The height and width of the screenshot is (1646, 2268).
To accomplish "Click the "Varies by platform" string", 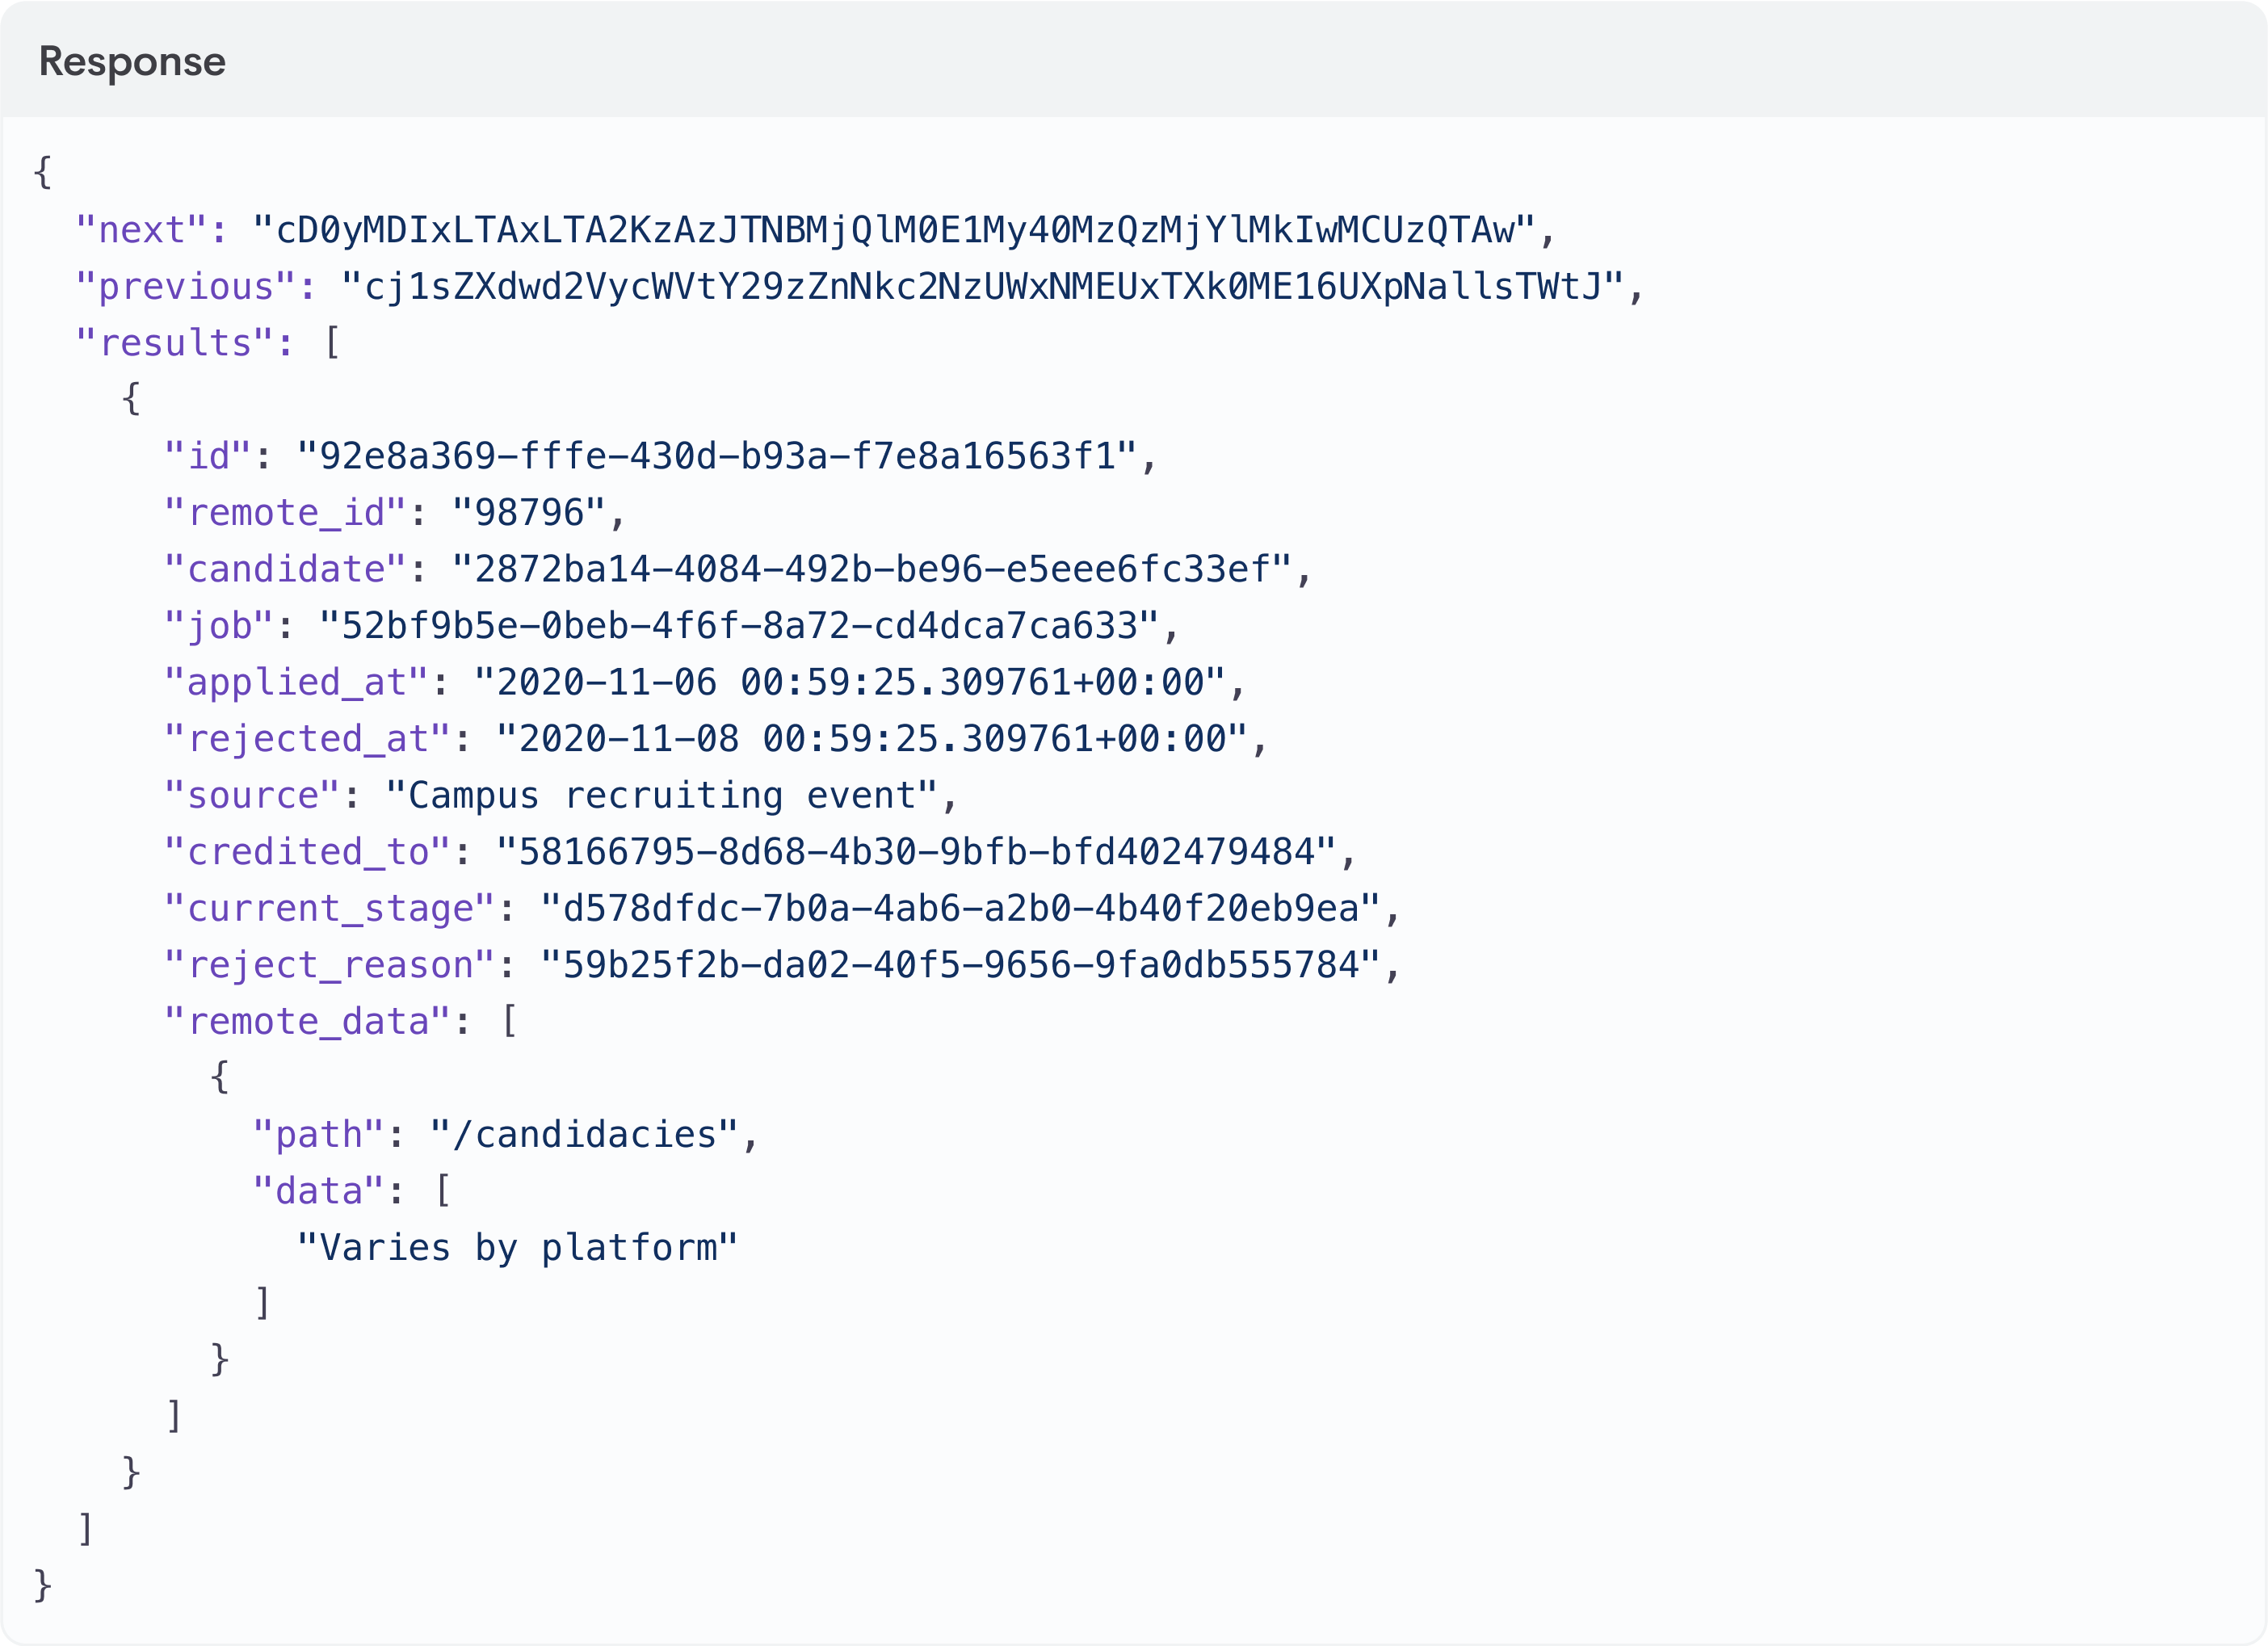I will 517,1247.
